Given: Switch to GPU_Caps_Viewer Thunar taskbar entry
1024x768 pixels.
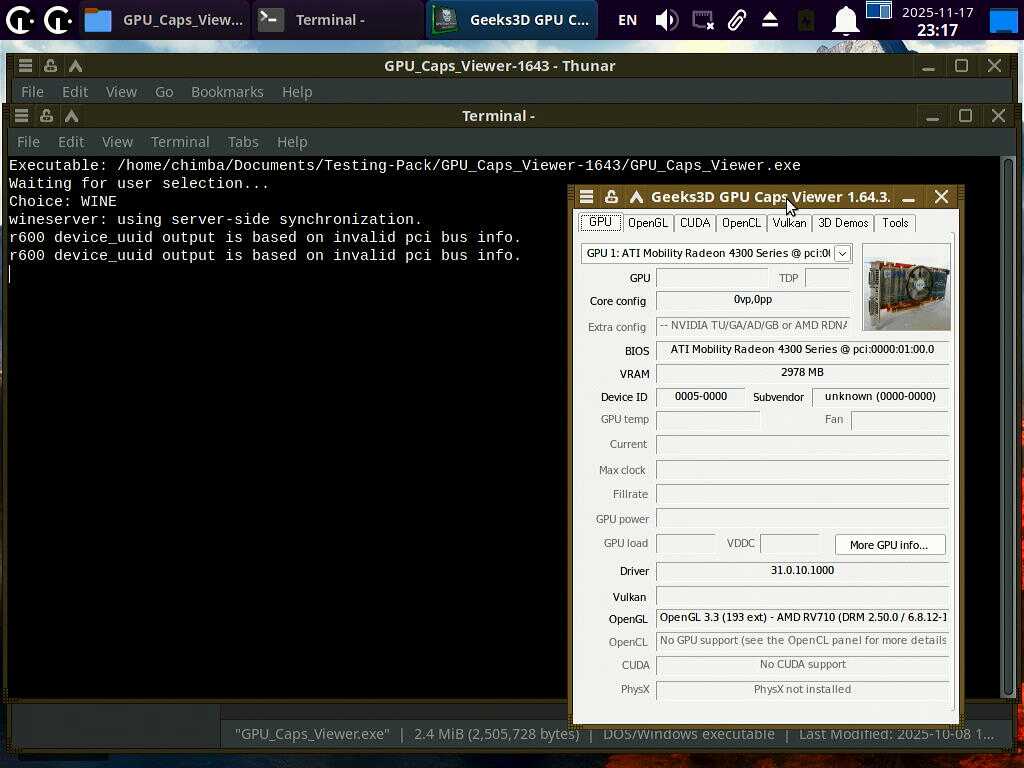Looking at the screenshot, I should [166, 20].
